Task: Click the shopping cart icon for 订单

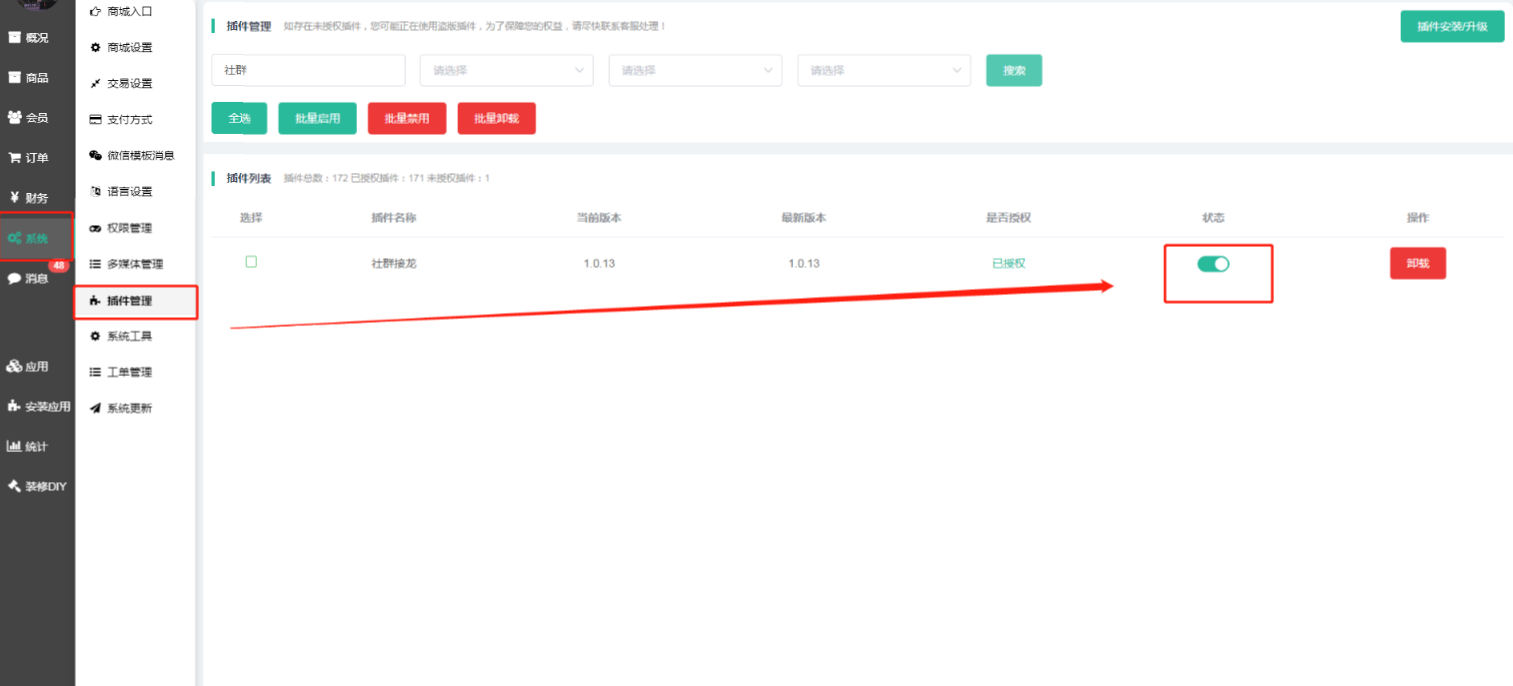Action: tap(15, 157)
